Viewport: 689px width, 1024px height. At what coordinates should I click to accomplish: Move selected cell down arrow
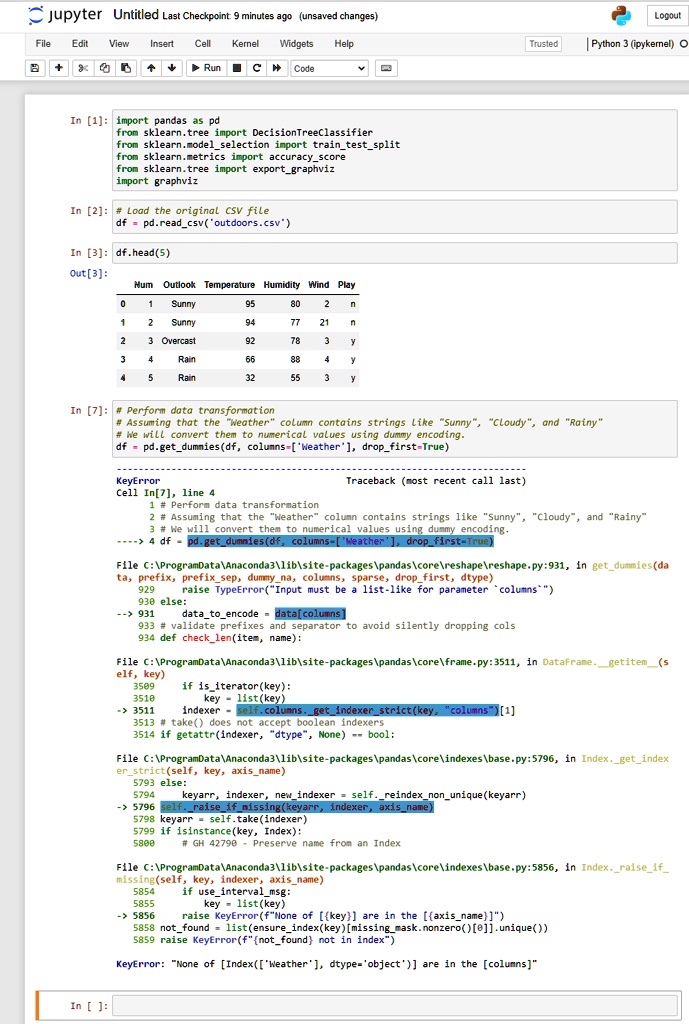click(x=172, y=68)
